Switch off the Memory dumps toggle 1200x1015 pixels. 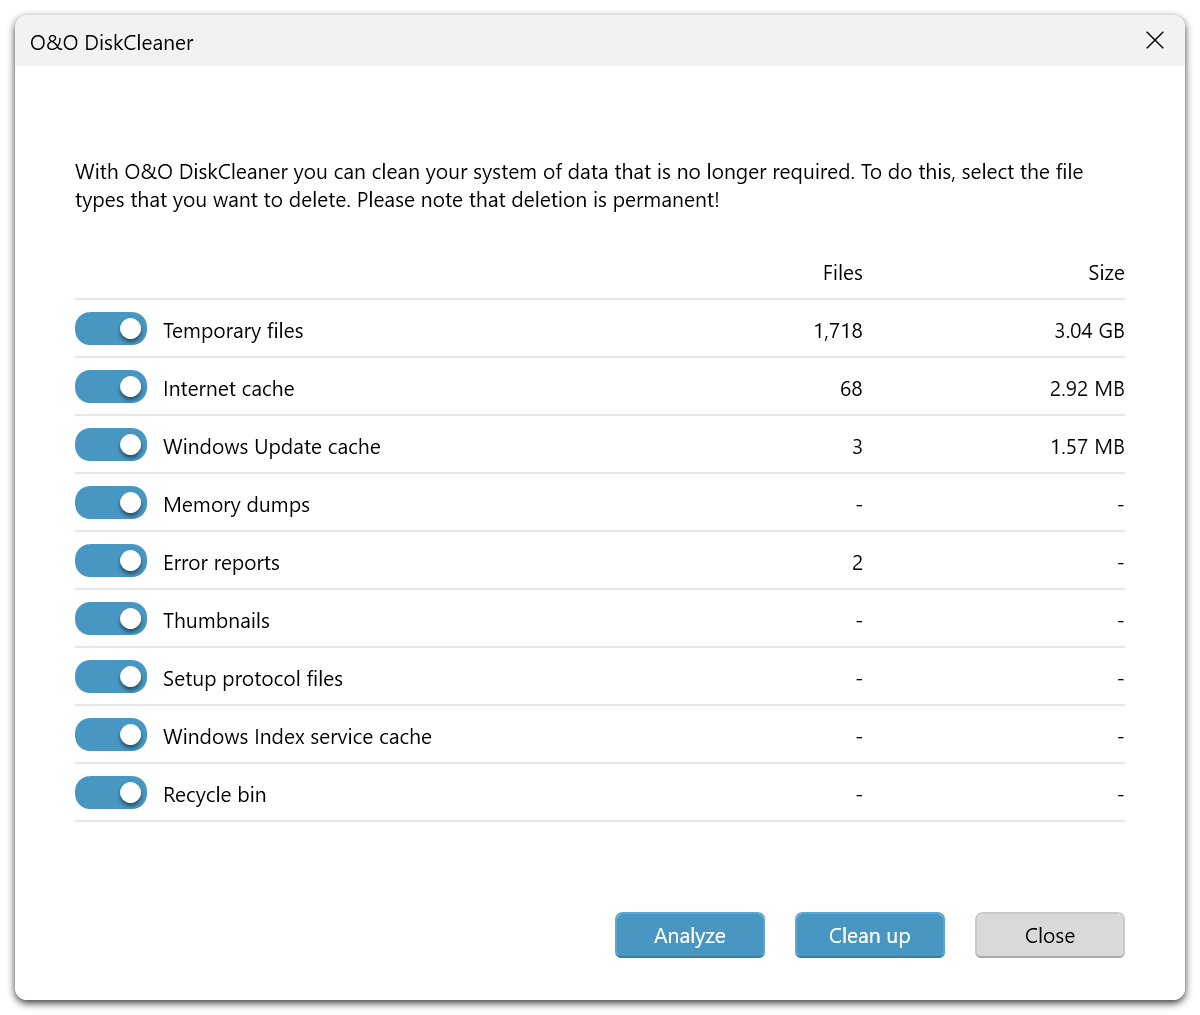[x=111, y=503]
